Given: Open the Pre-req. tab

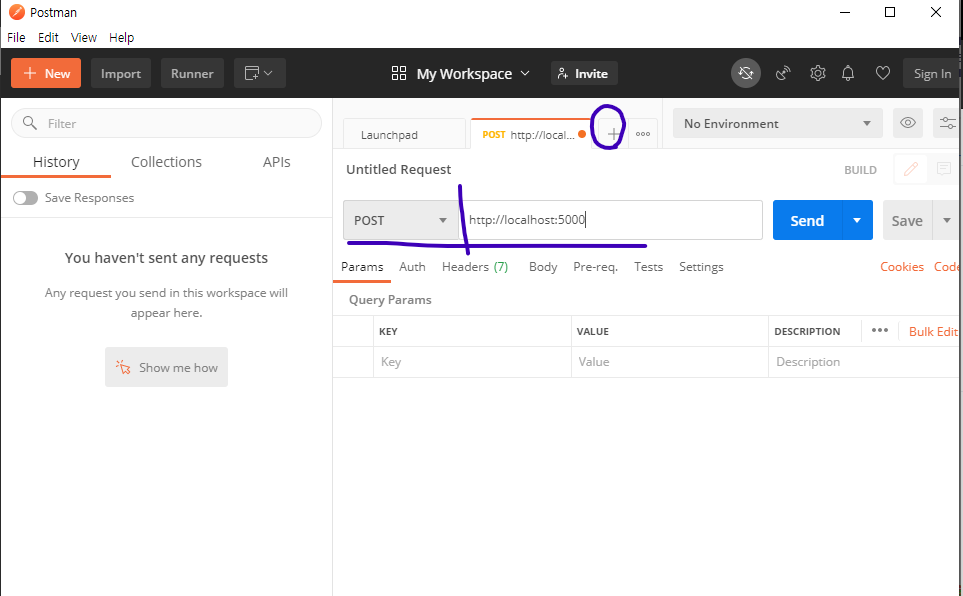Looking at the screenshot, I should 595,267.
